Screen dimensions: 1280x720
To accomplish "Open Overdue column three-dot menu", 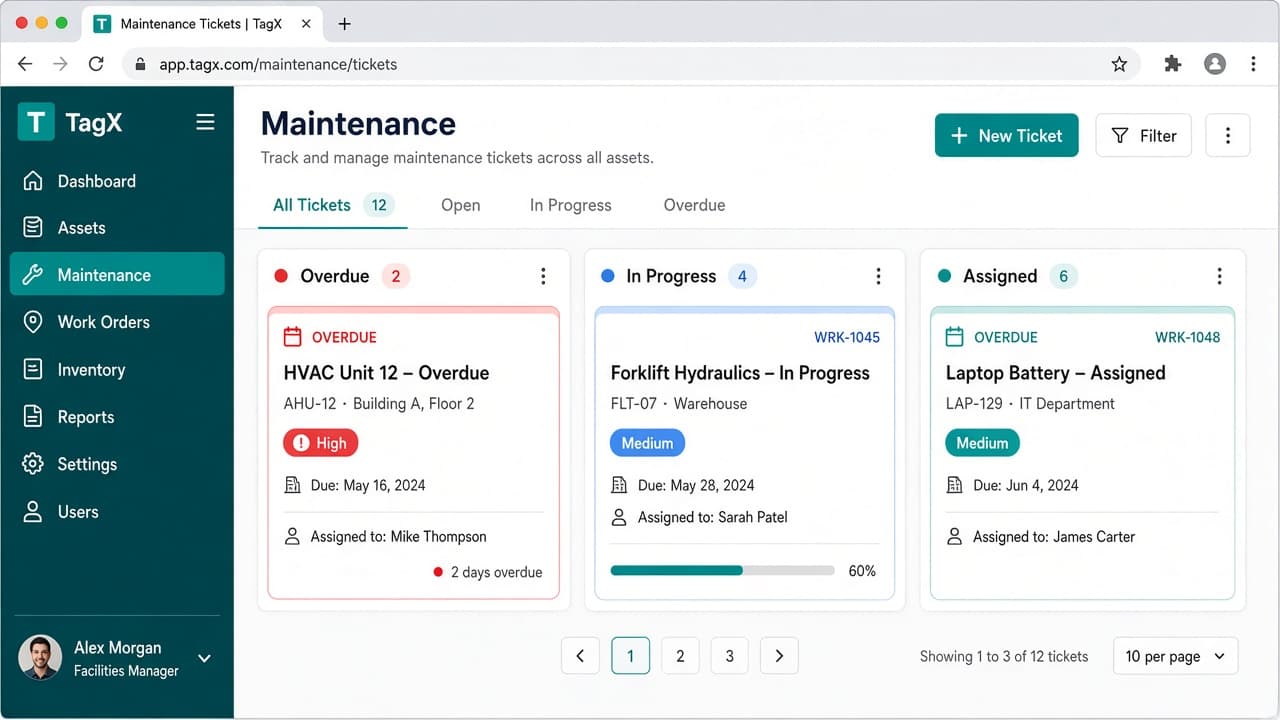I will (x=543, y=276).
